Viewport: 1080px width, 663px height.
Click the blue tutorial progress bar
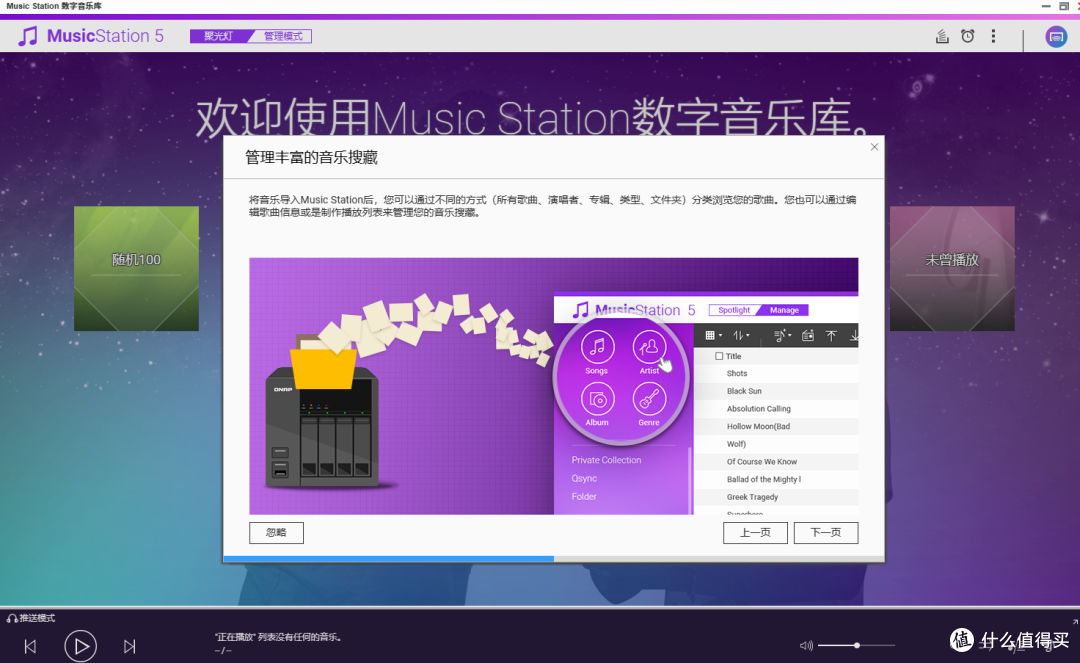[388, 558]
